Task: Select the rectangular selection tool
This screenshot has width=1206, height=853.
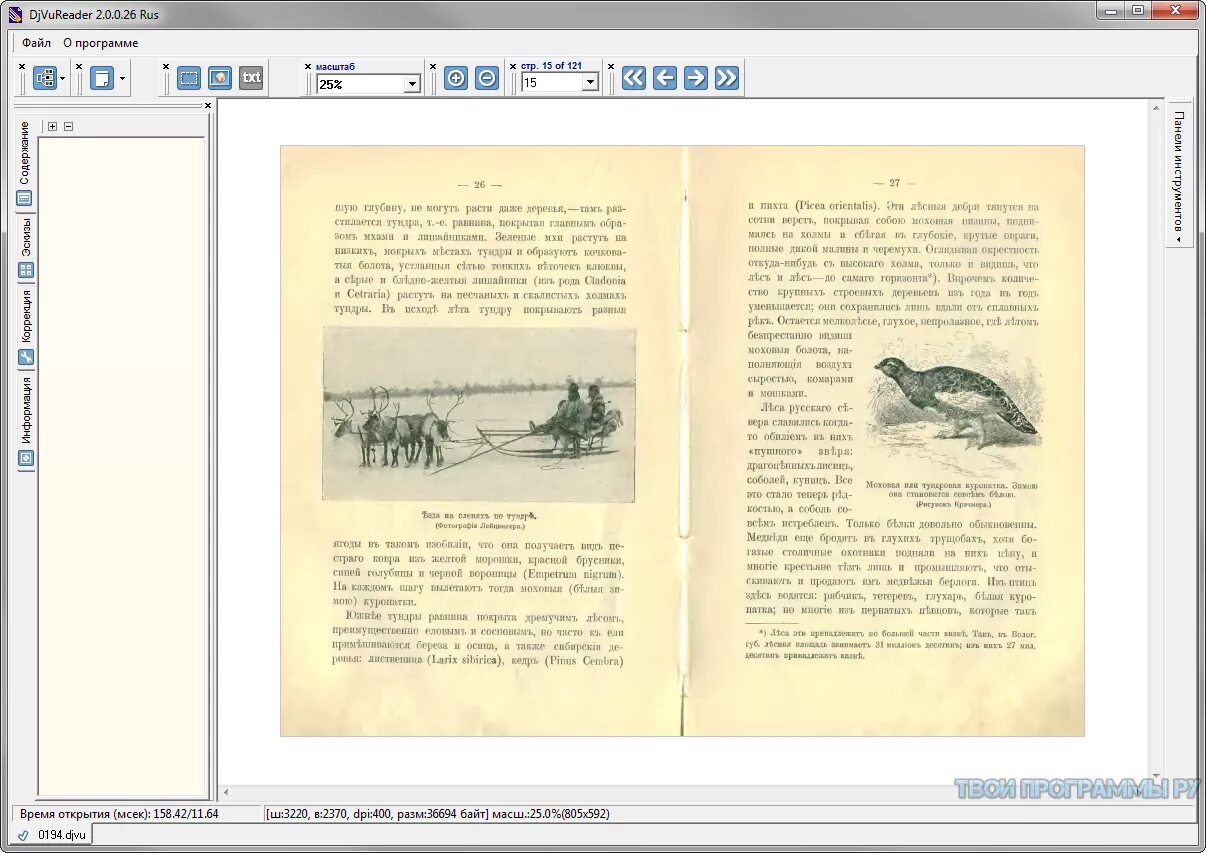Action: (x=189, y=78)
